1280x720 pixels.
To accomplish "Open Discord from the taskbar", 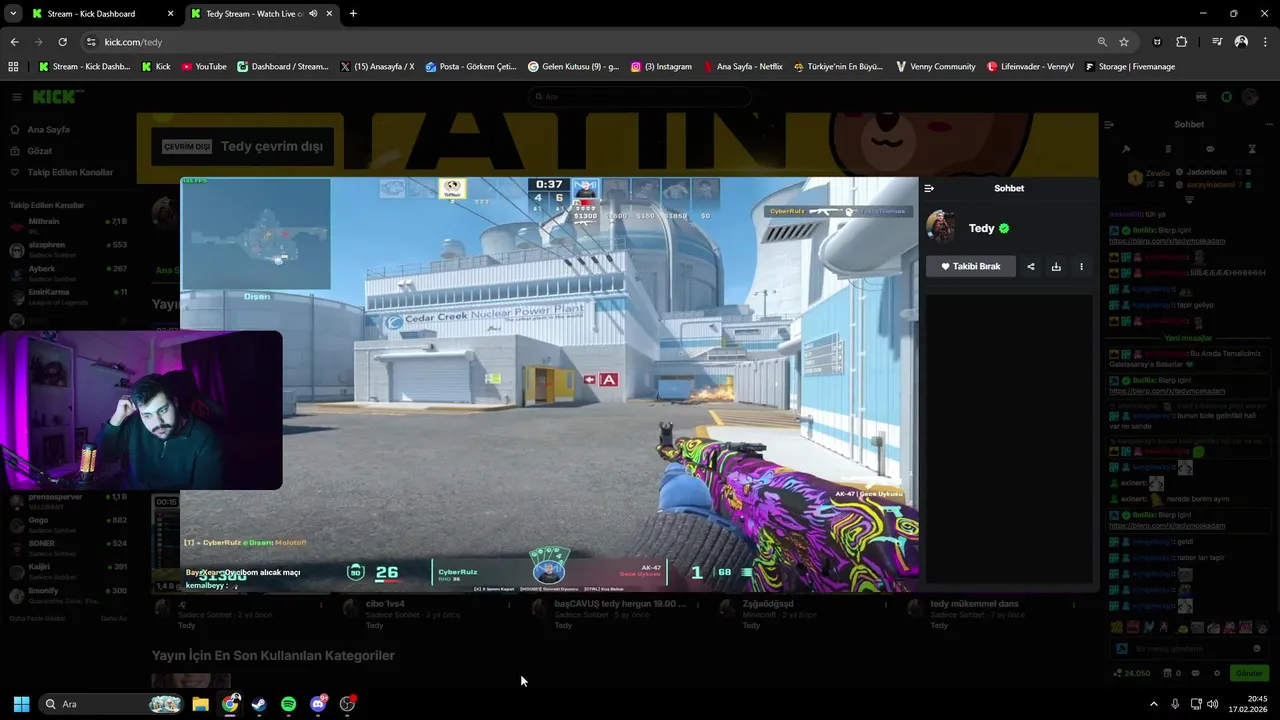I will coord(318,704).
